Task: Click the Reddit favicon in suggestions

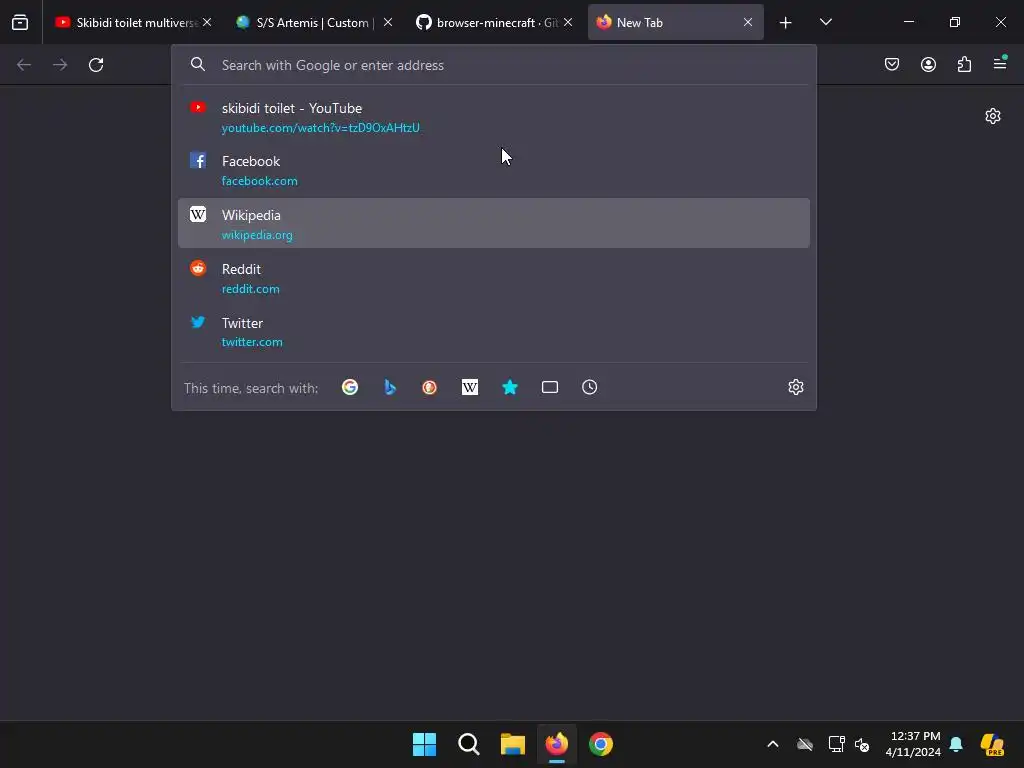Action: (198, 268)
